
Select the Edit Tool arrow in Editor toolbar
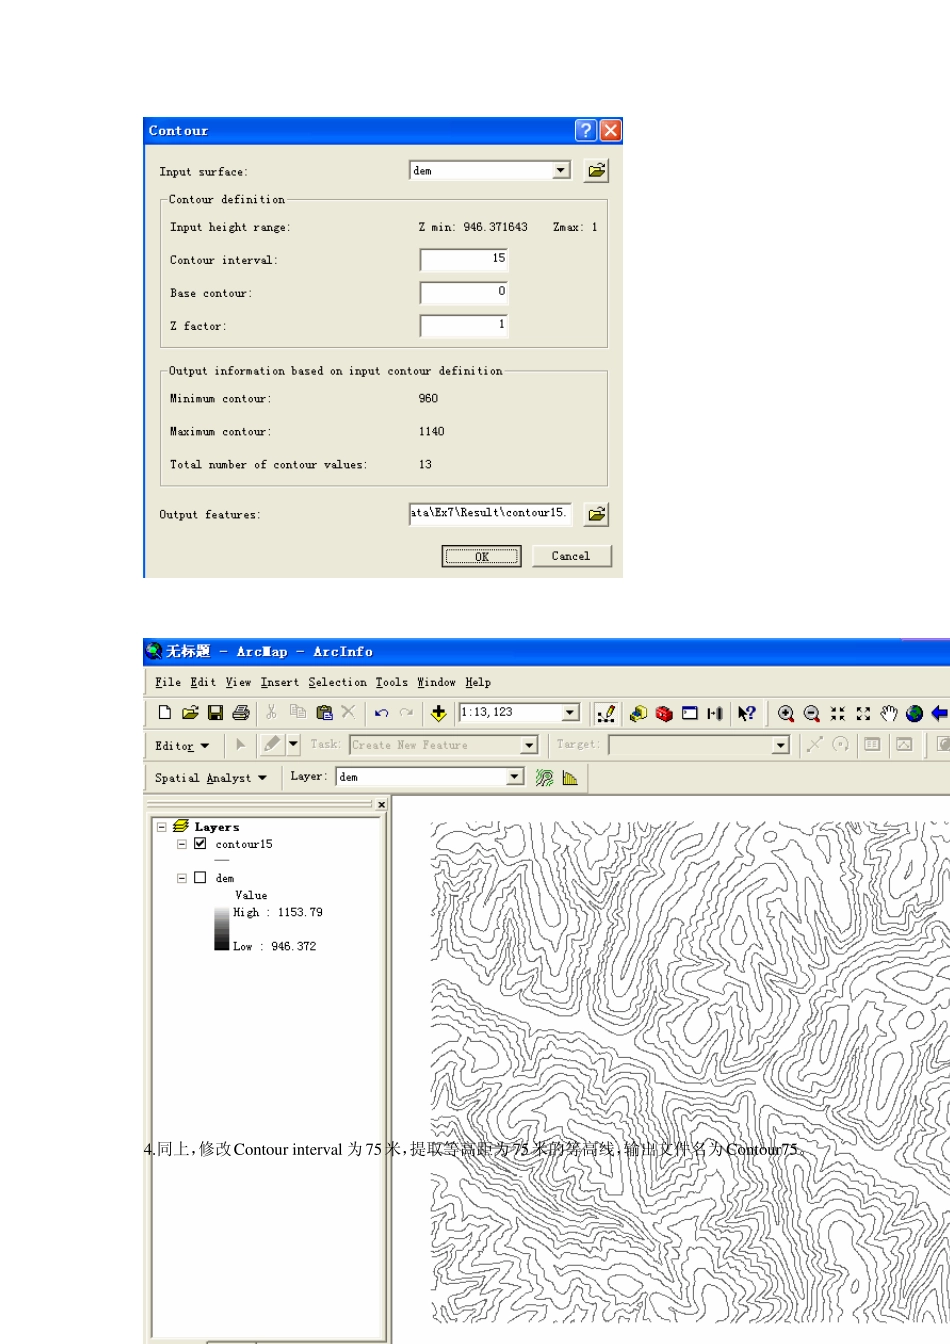coord(240,745)
